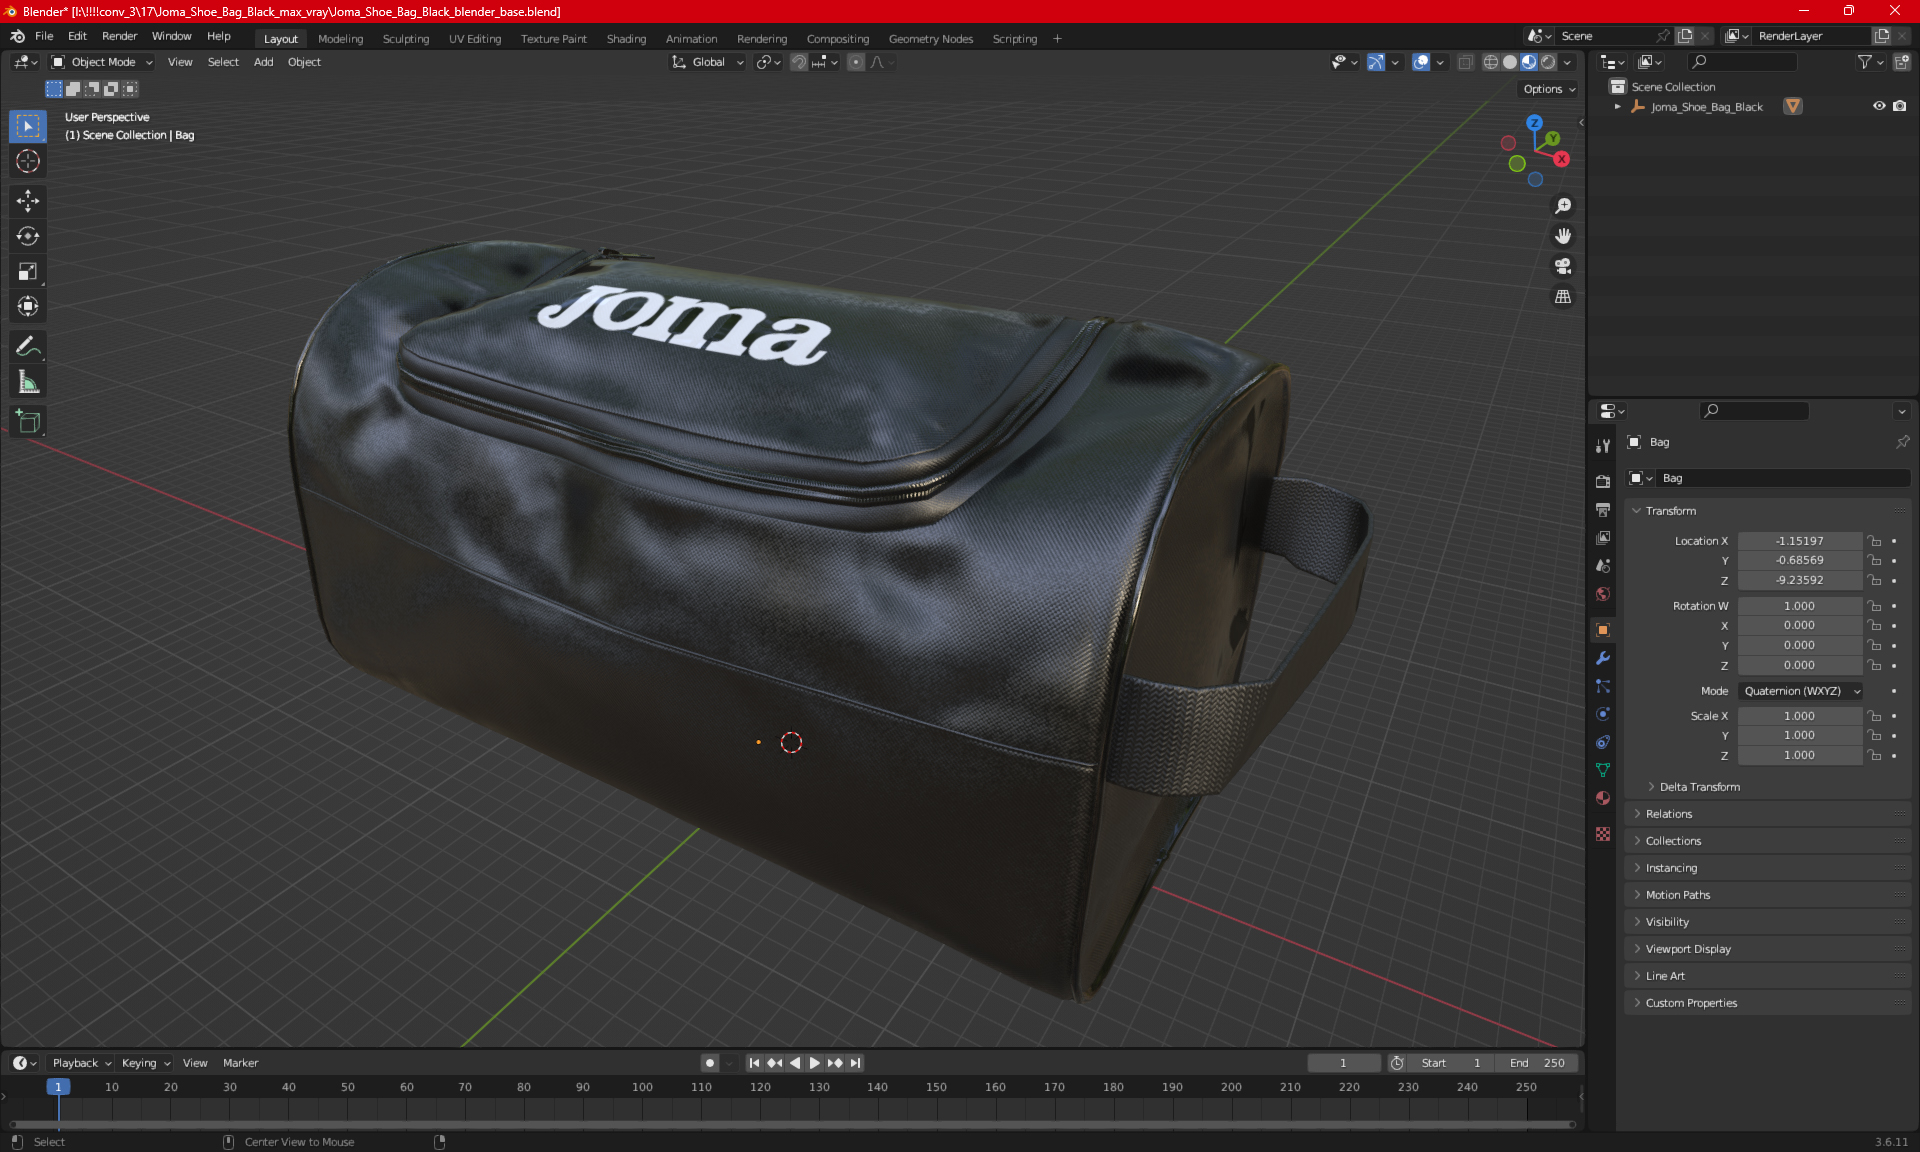The height and width of the screenshot is (1152, 1920).
Task: Open the Render properties tab
Action: 1603,481
